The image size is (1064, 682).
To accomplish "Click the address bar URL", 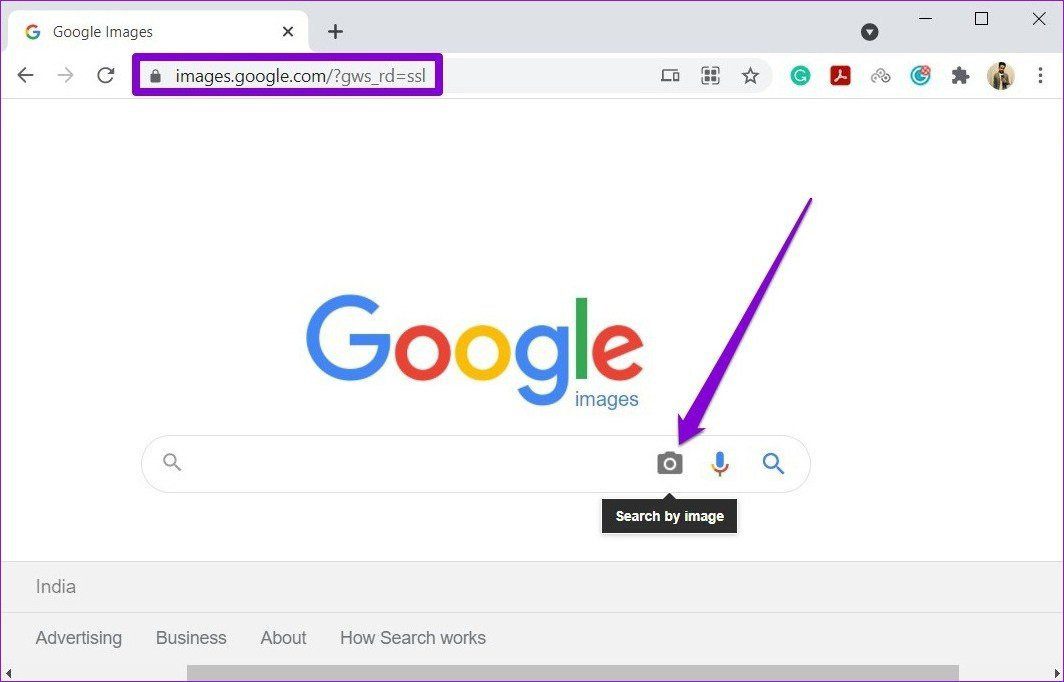I will [300, 76].
